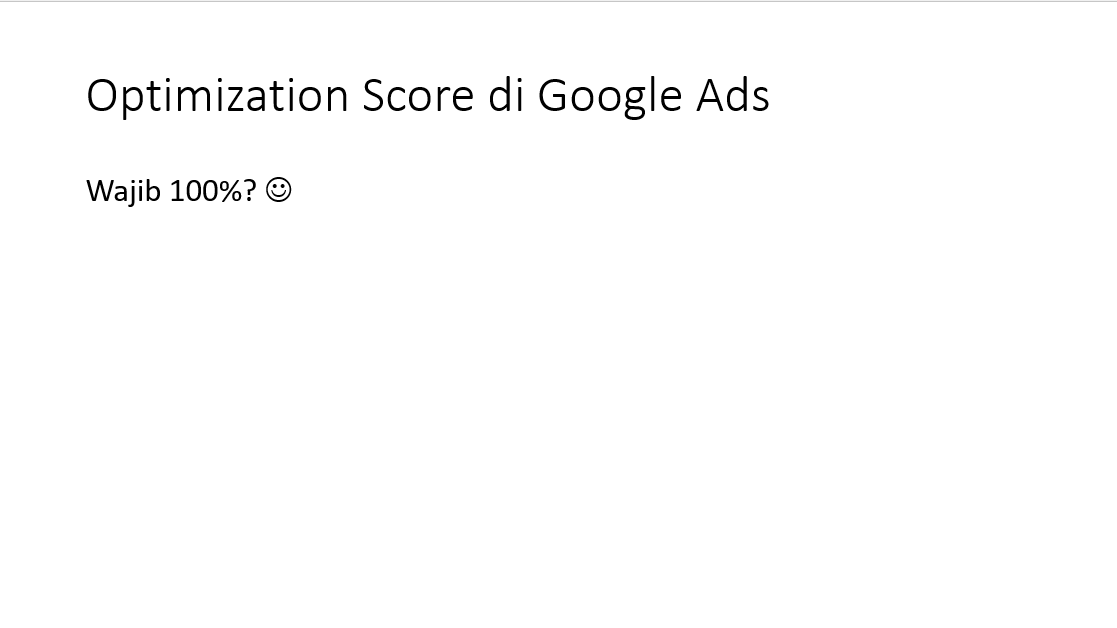Click the word "Wajib" in the subtitle
The height and width of the screenshot is (628, 1117).
tap(124, 190)
